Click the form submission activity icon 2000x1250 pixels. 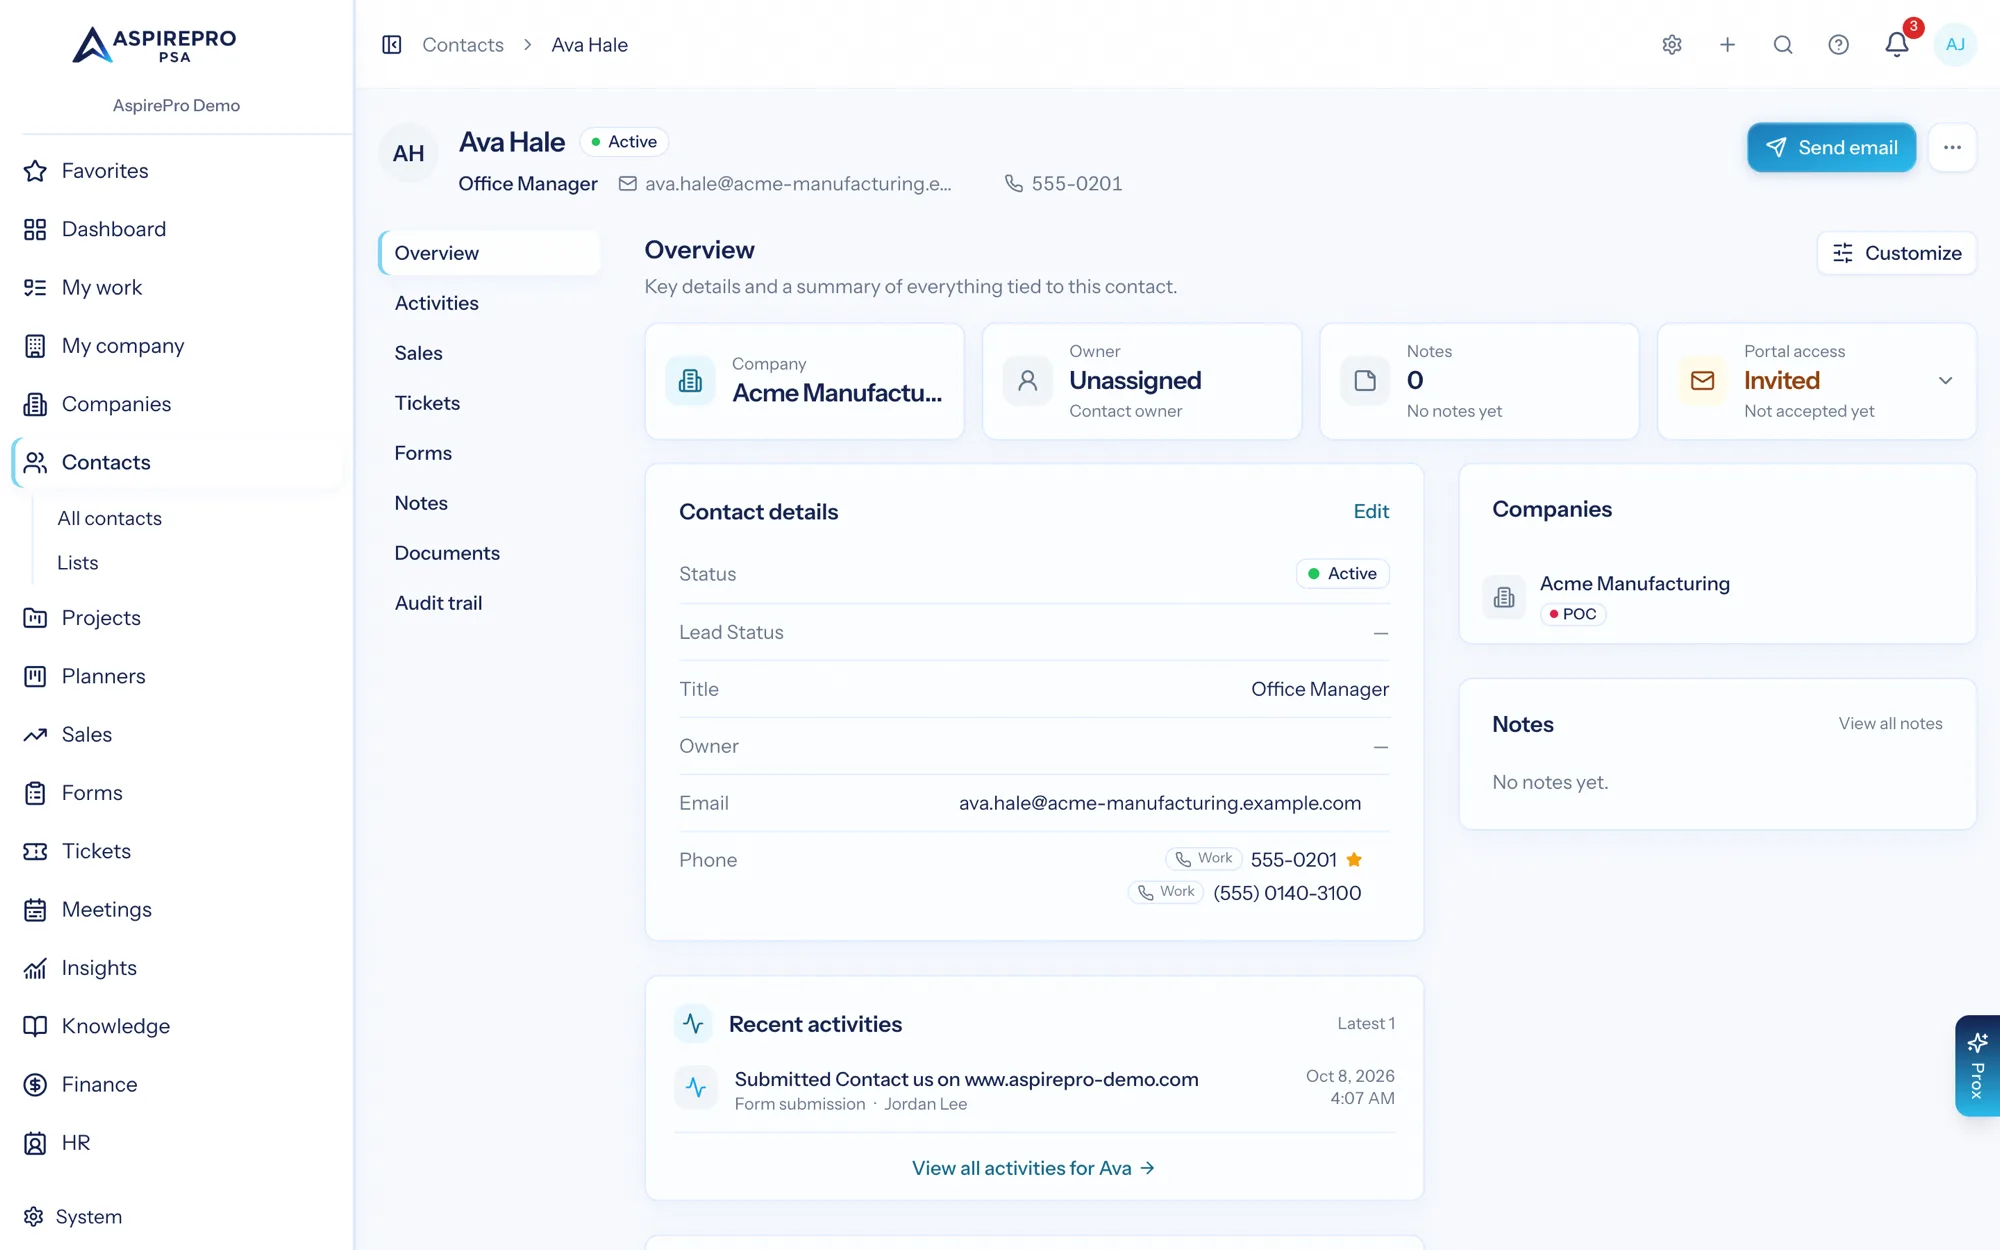[x=696, y=1089]
